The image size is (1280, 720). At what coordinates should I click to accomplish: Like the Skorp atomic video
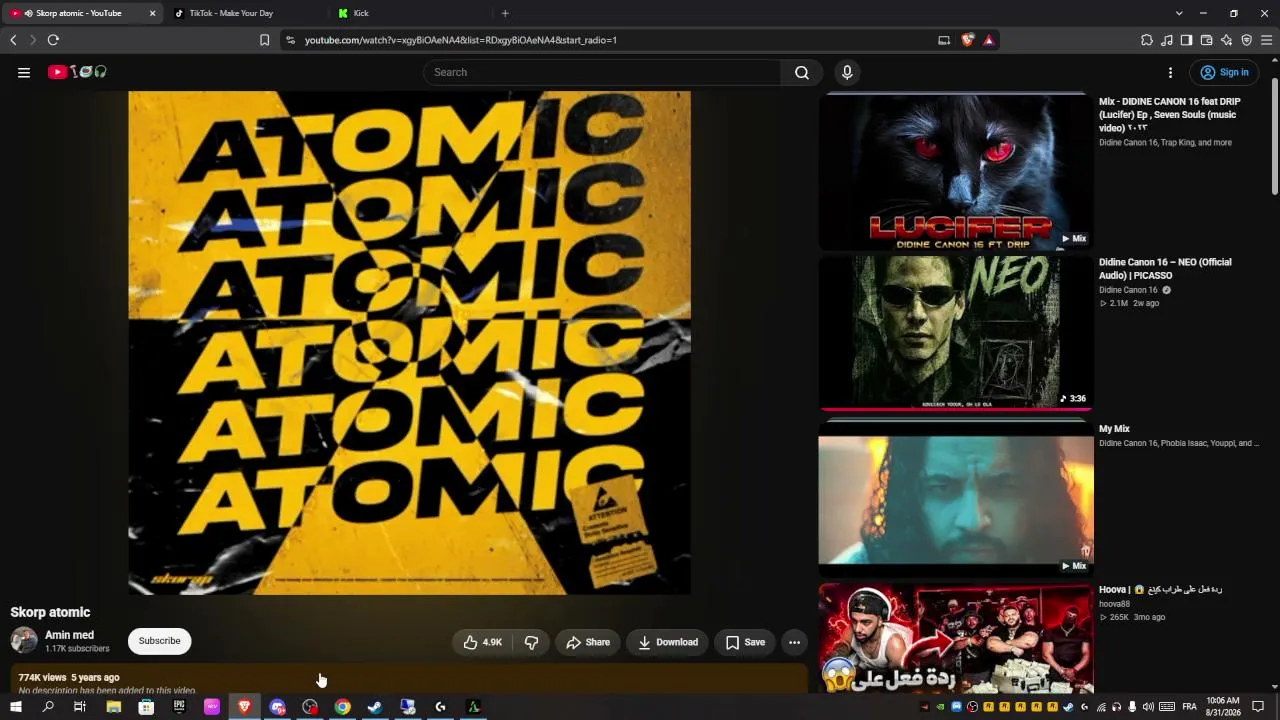click(x=482, y=642)
